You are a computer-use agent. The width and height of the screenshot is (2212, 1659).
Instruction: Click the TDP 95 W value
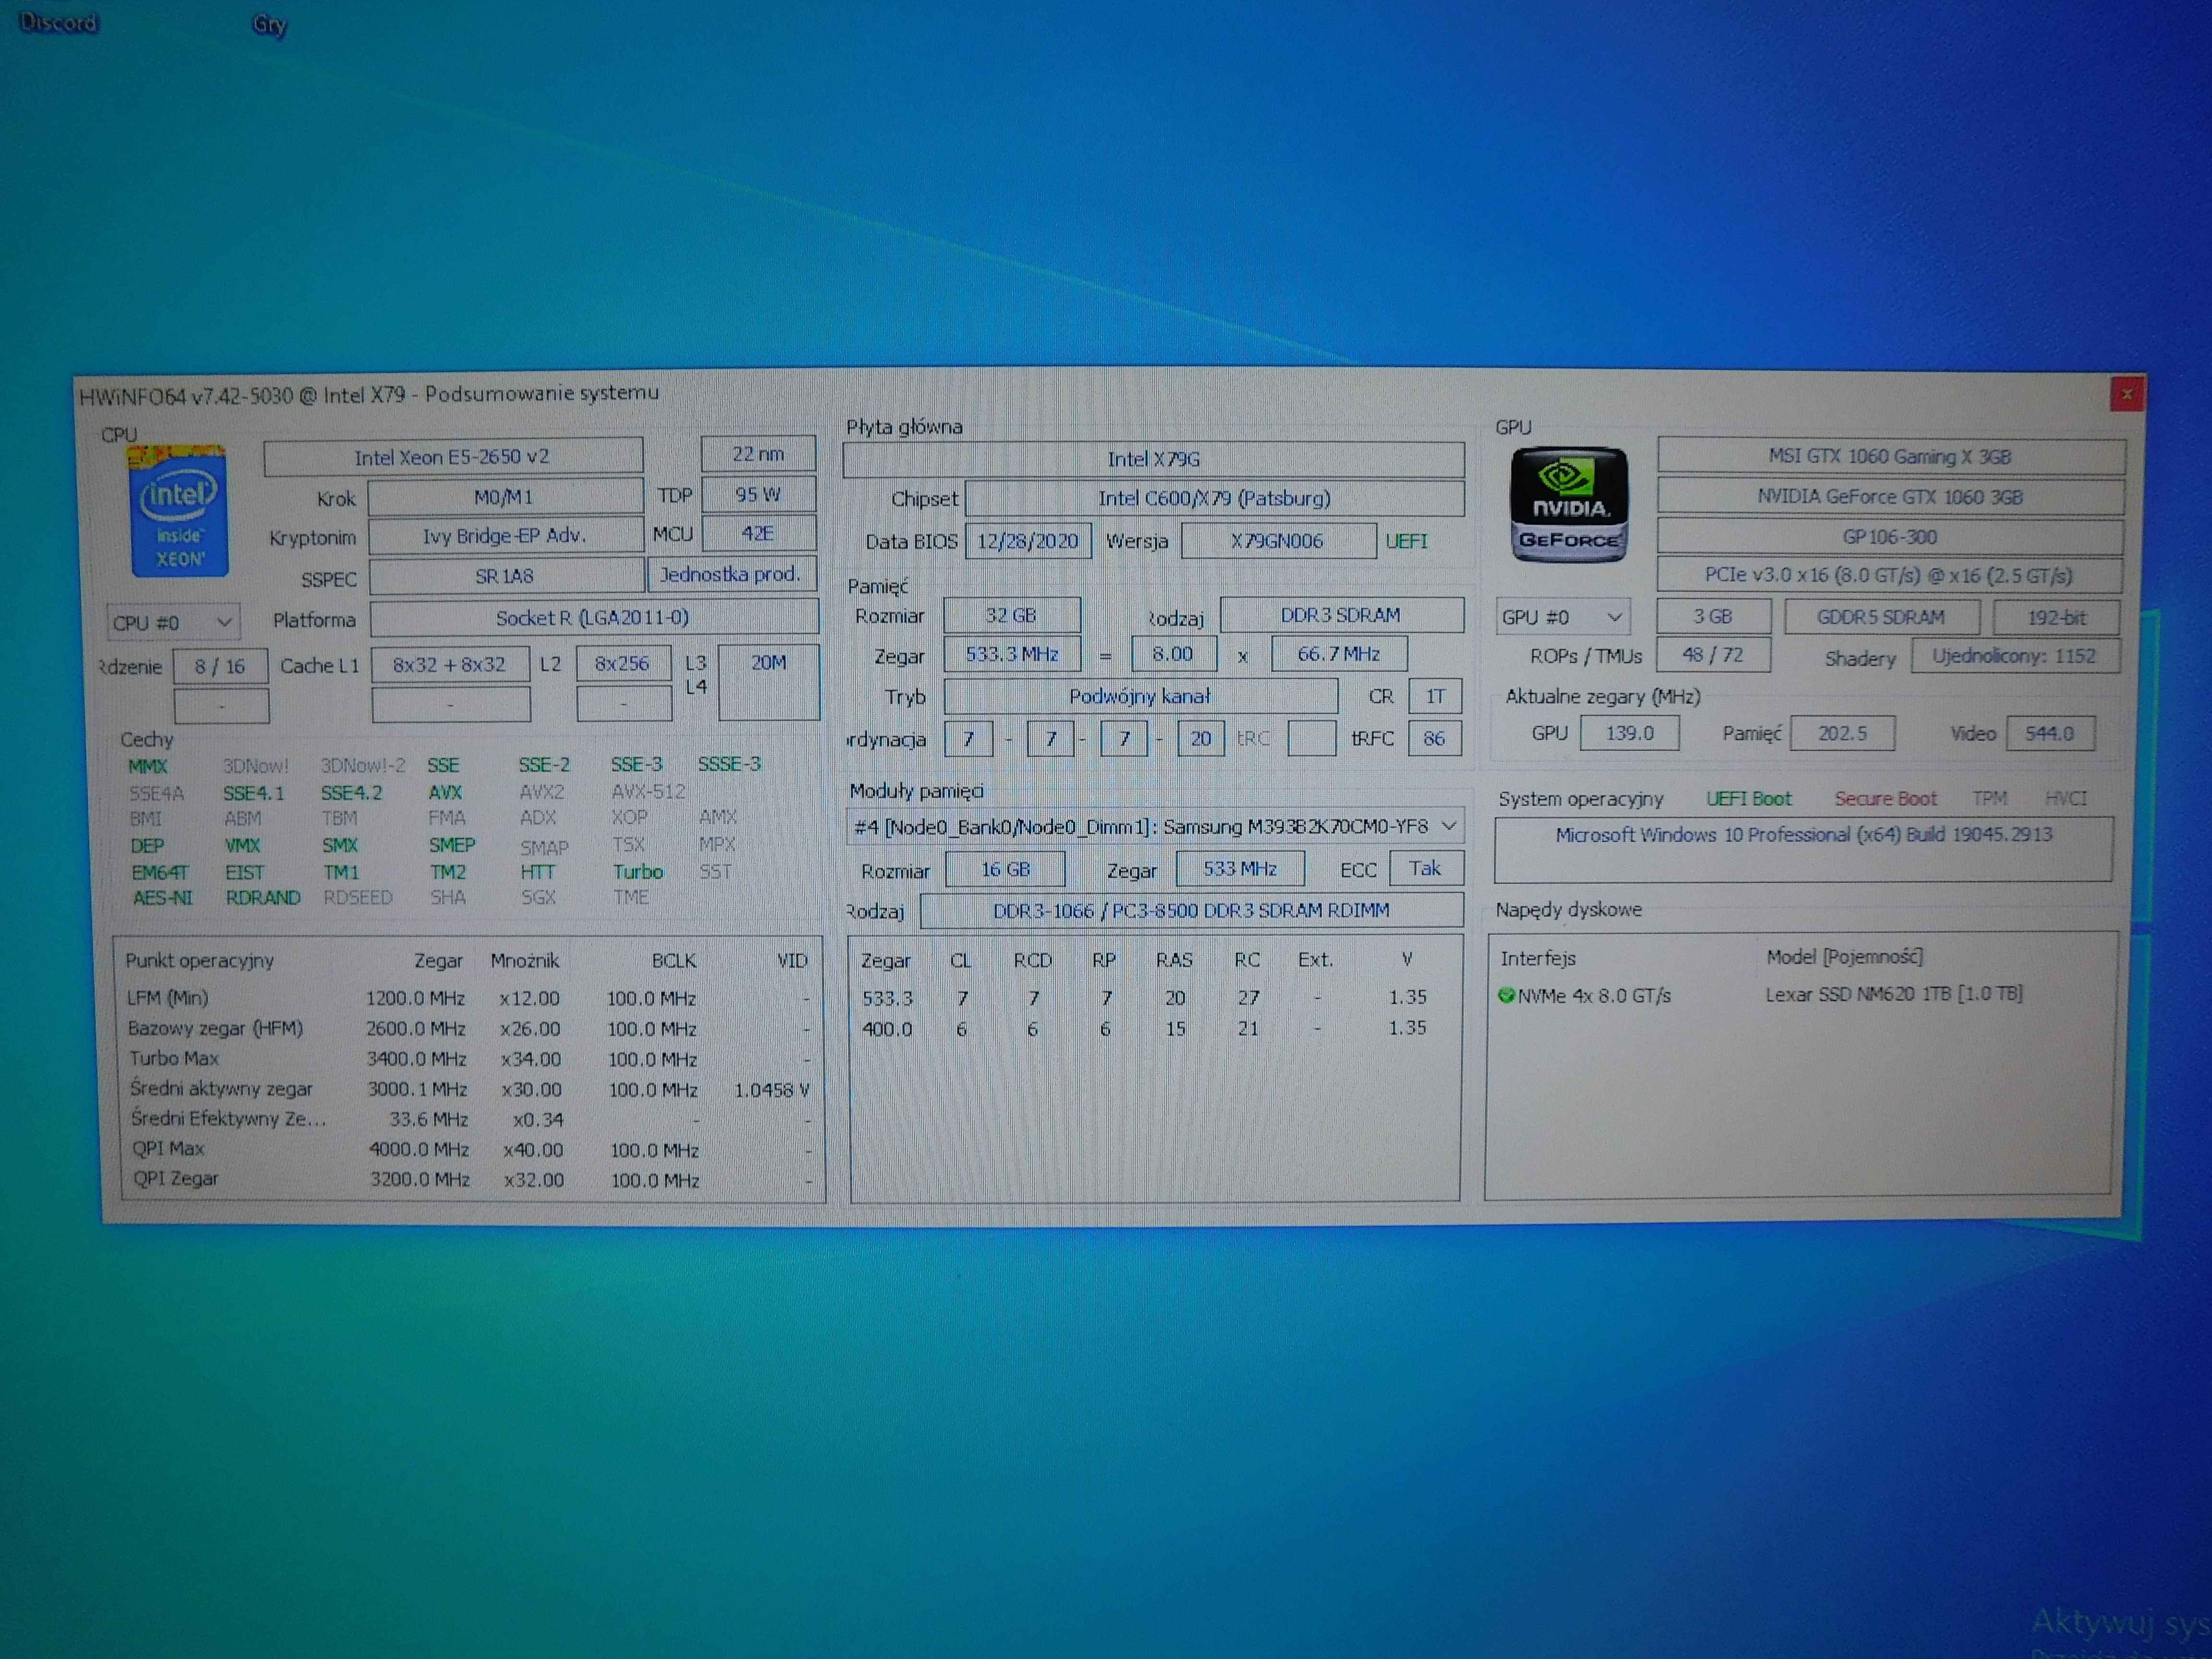pyautogui.click(x=758, y=494)
